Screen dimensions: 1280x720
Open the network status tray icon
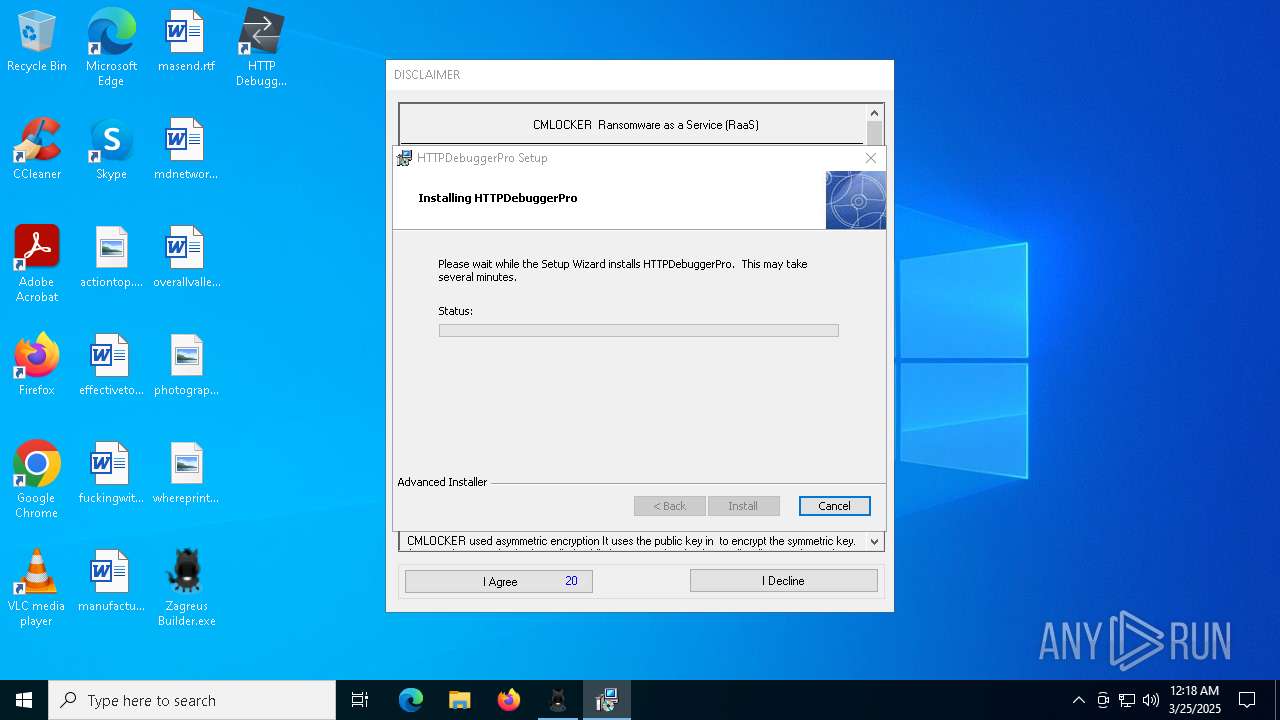click(x=1127, y=700)
